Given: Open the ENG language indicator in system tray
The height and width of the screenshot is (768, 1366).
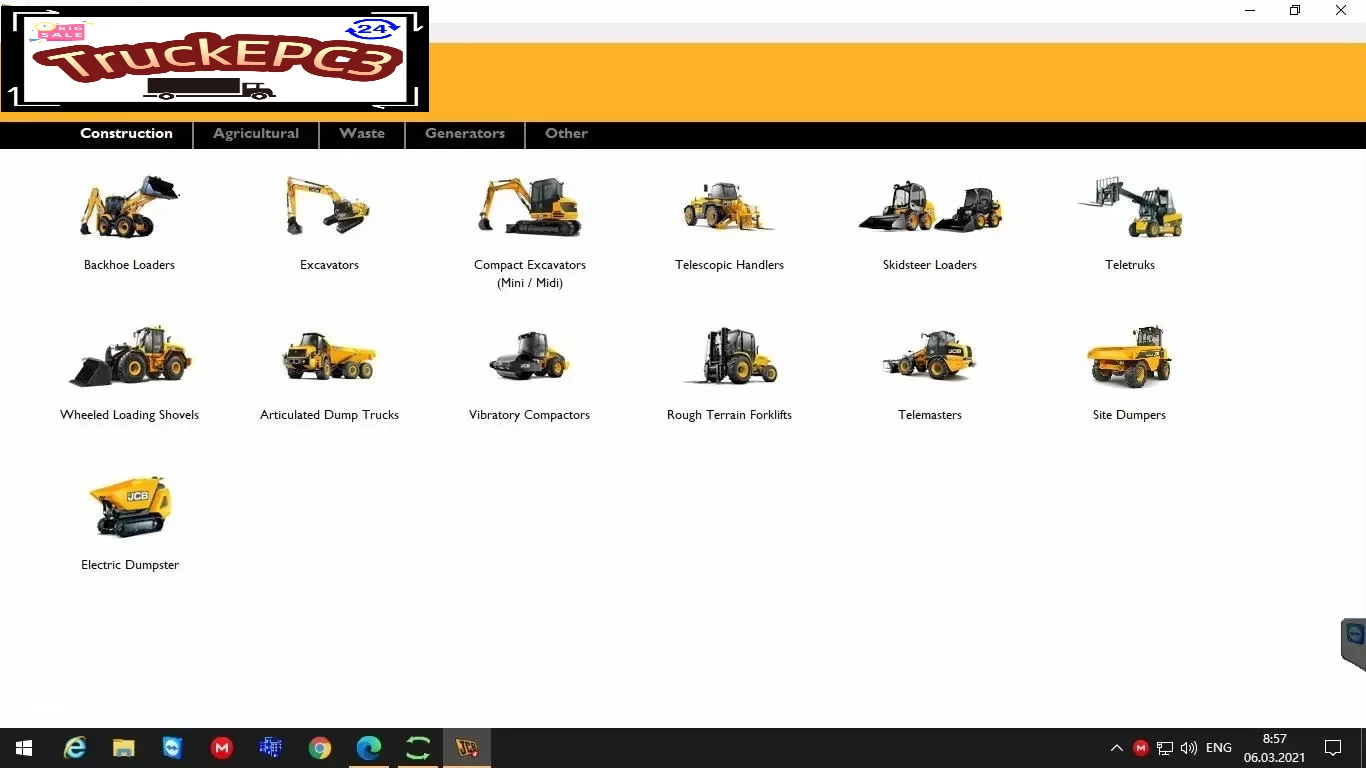Looking at the screenshot, I should click(x=1218, y=747).
